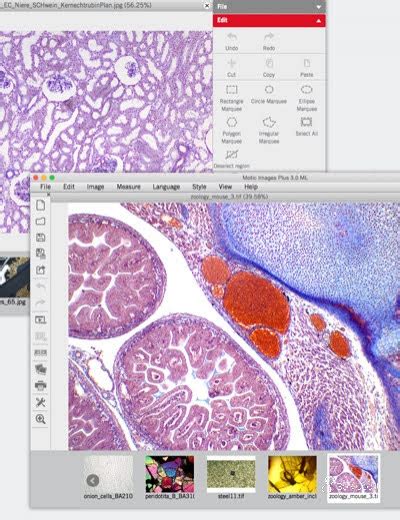Screen dimensions: 400x520
Task: Click the Save disk icon in left toolbar
Action: click(40, 237)
